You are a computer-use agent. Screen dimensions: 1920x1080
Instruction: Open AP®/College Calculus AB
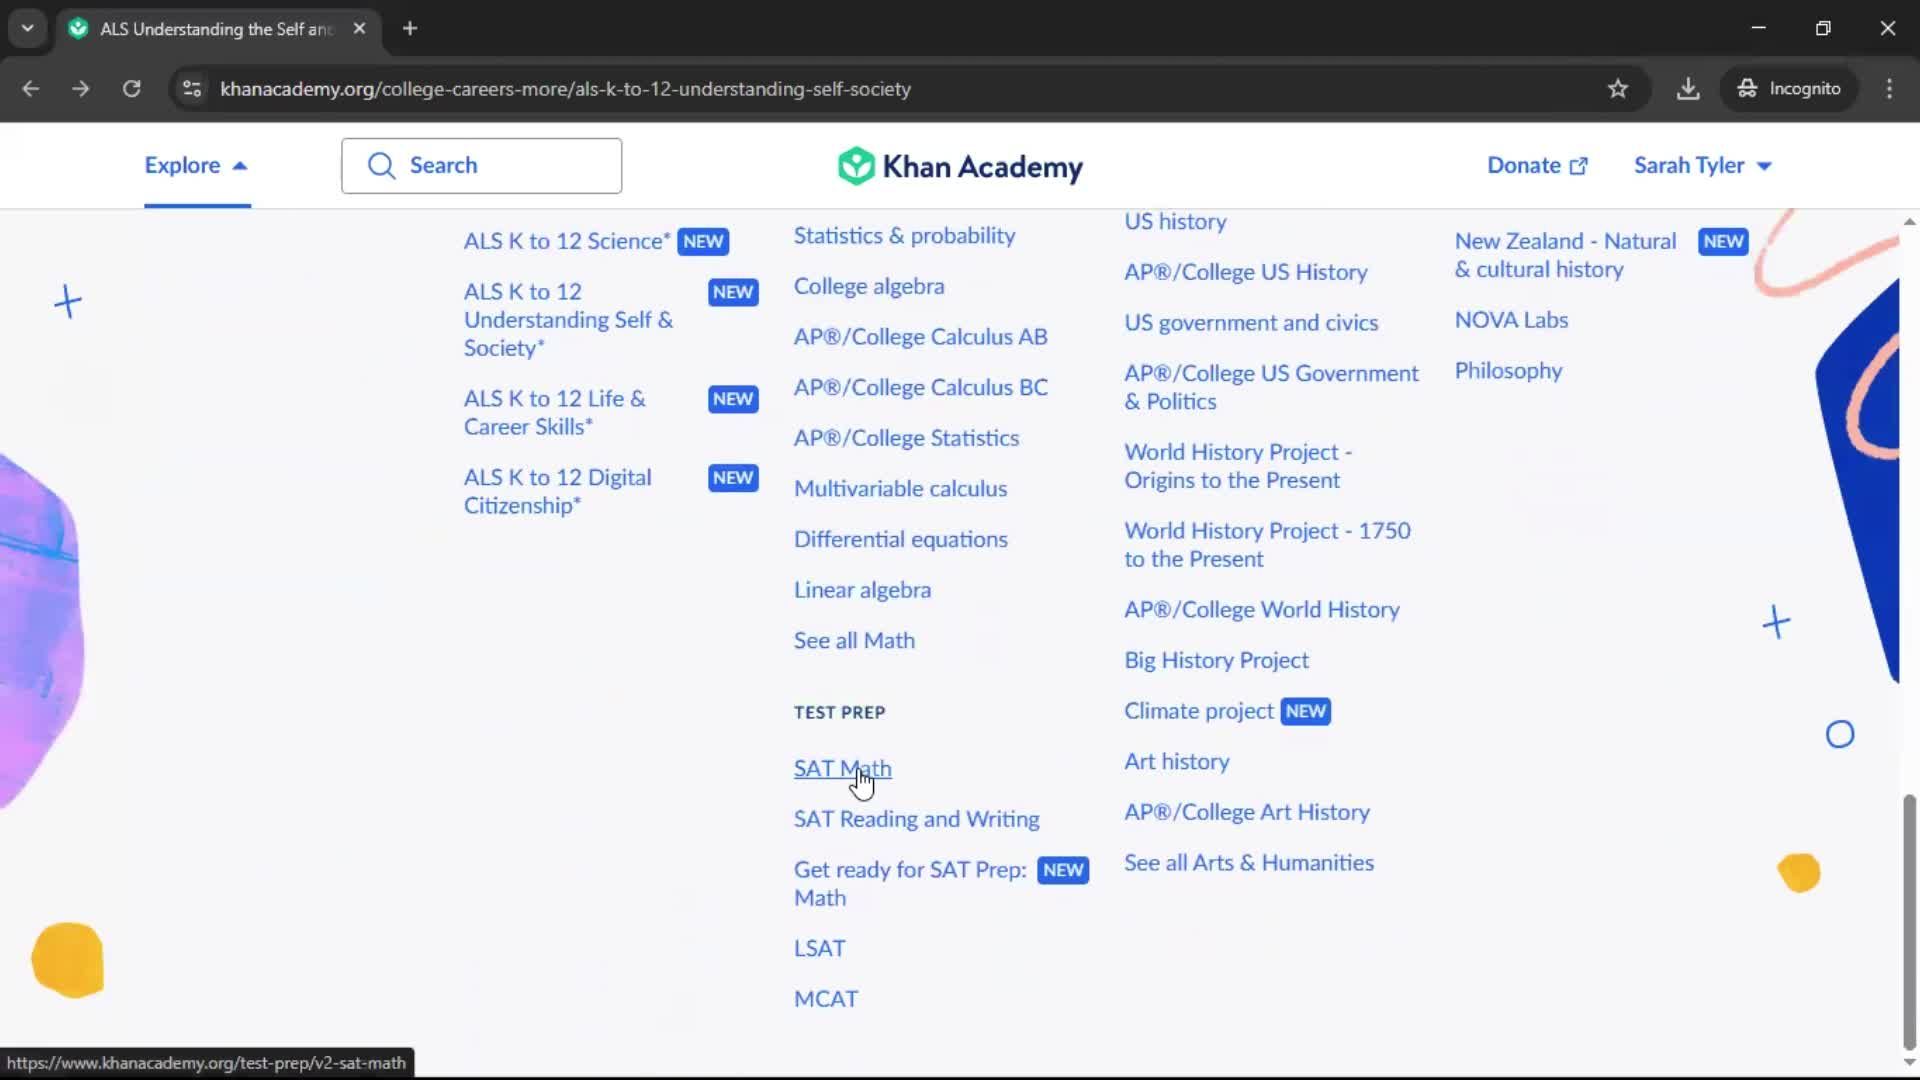[920, 337]
